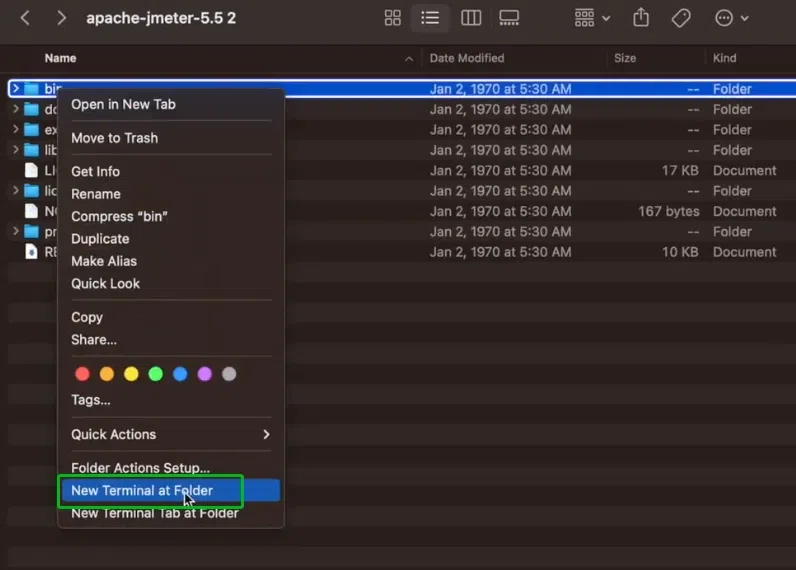Apply the blue tag color
Viewport: 796px width, 570px height.
pyautogui.click(x=180, y=374)
